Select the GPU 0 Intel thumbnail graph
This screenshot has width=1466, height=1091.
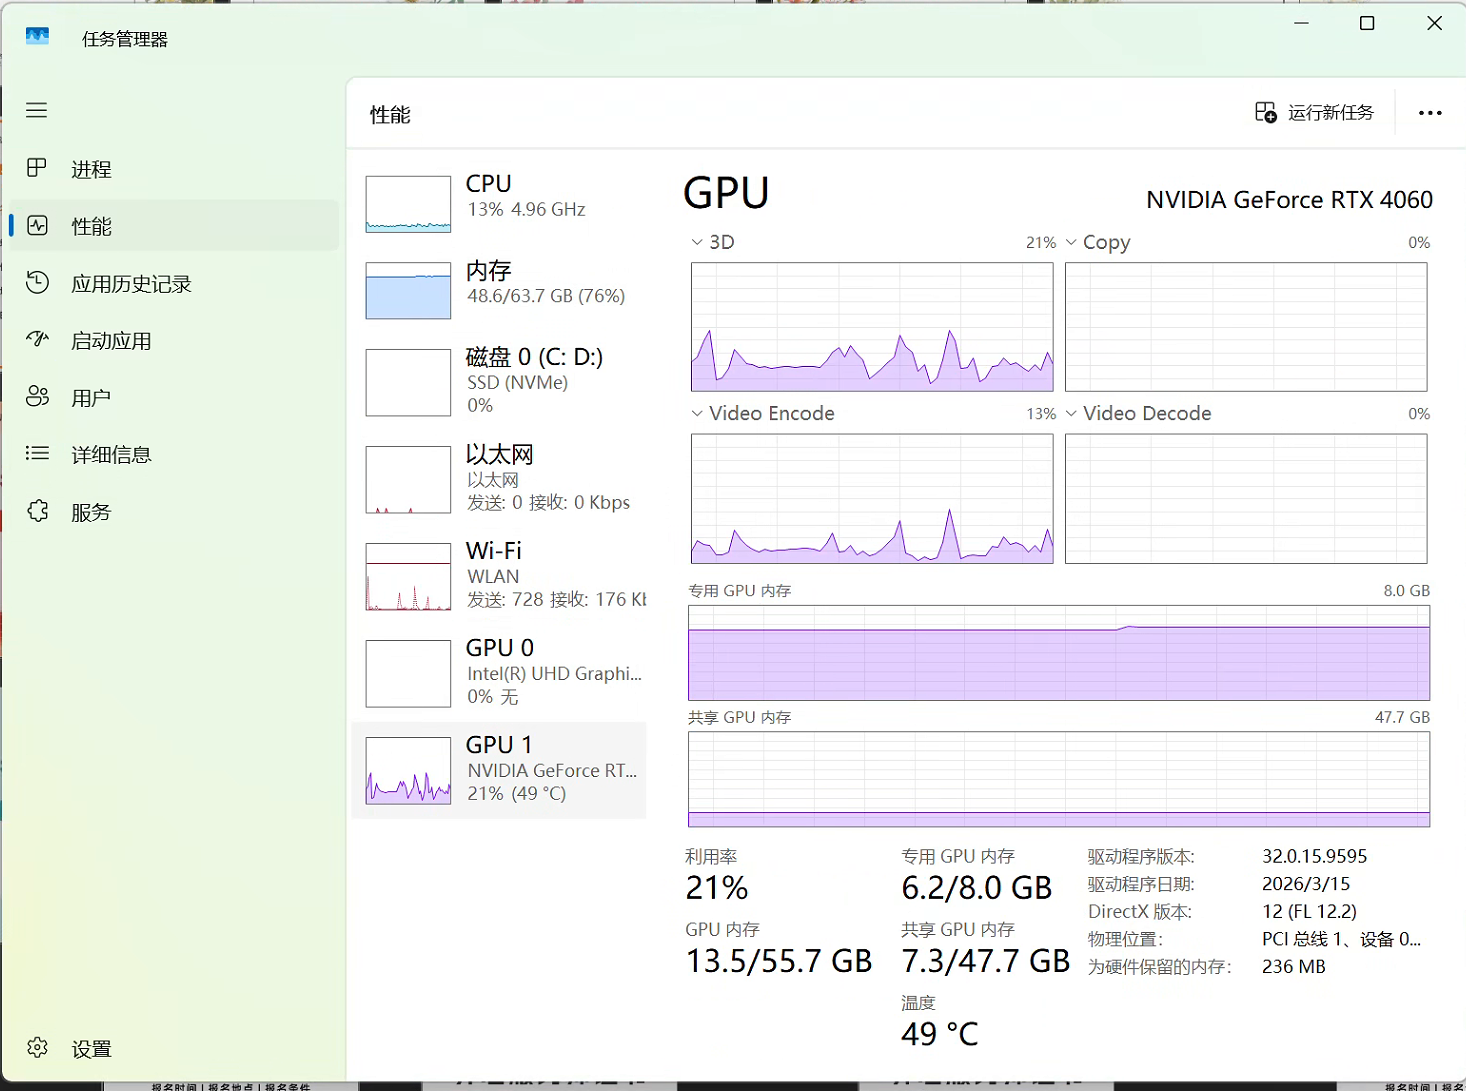pyautogui.click(x=408, y=674)
